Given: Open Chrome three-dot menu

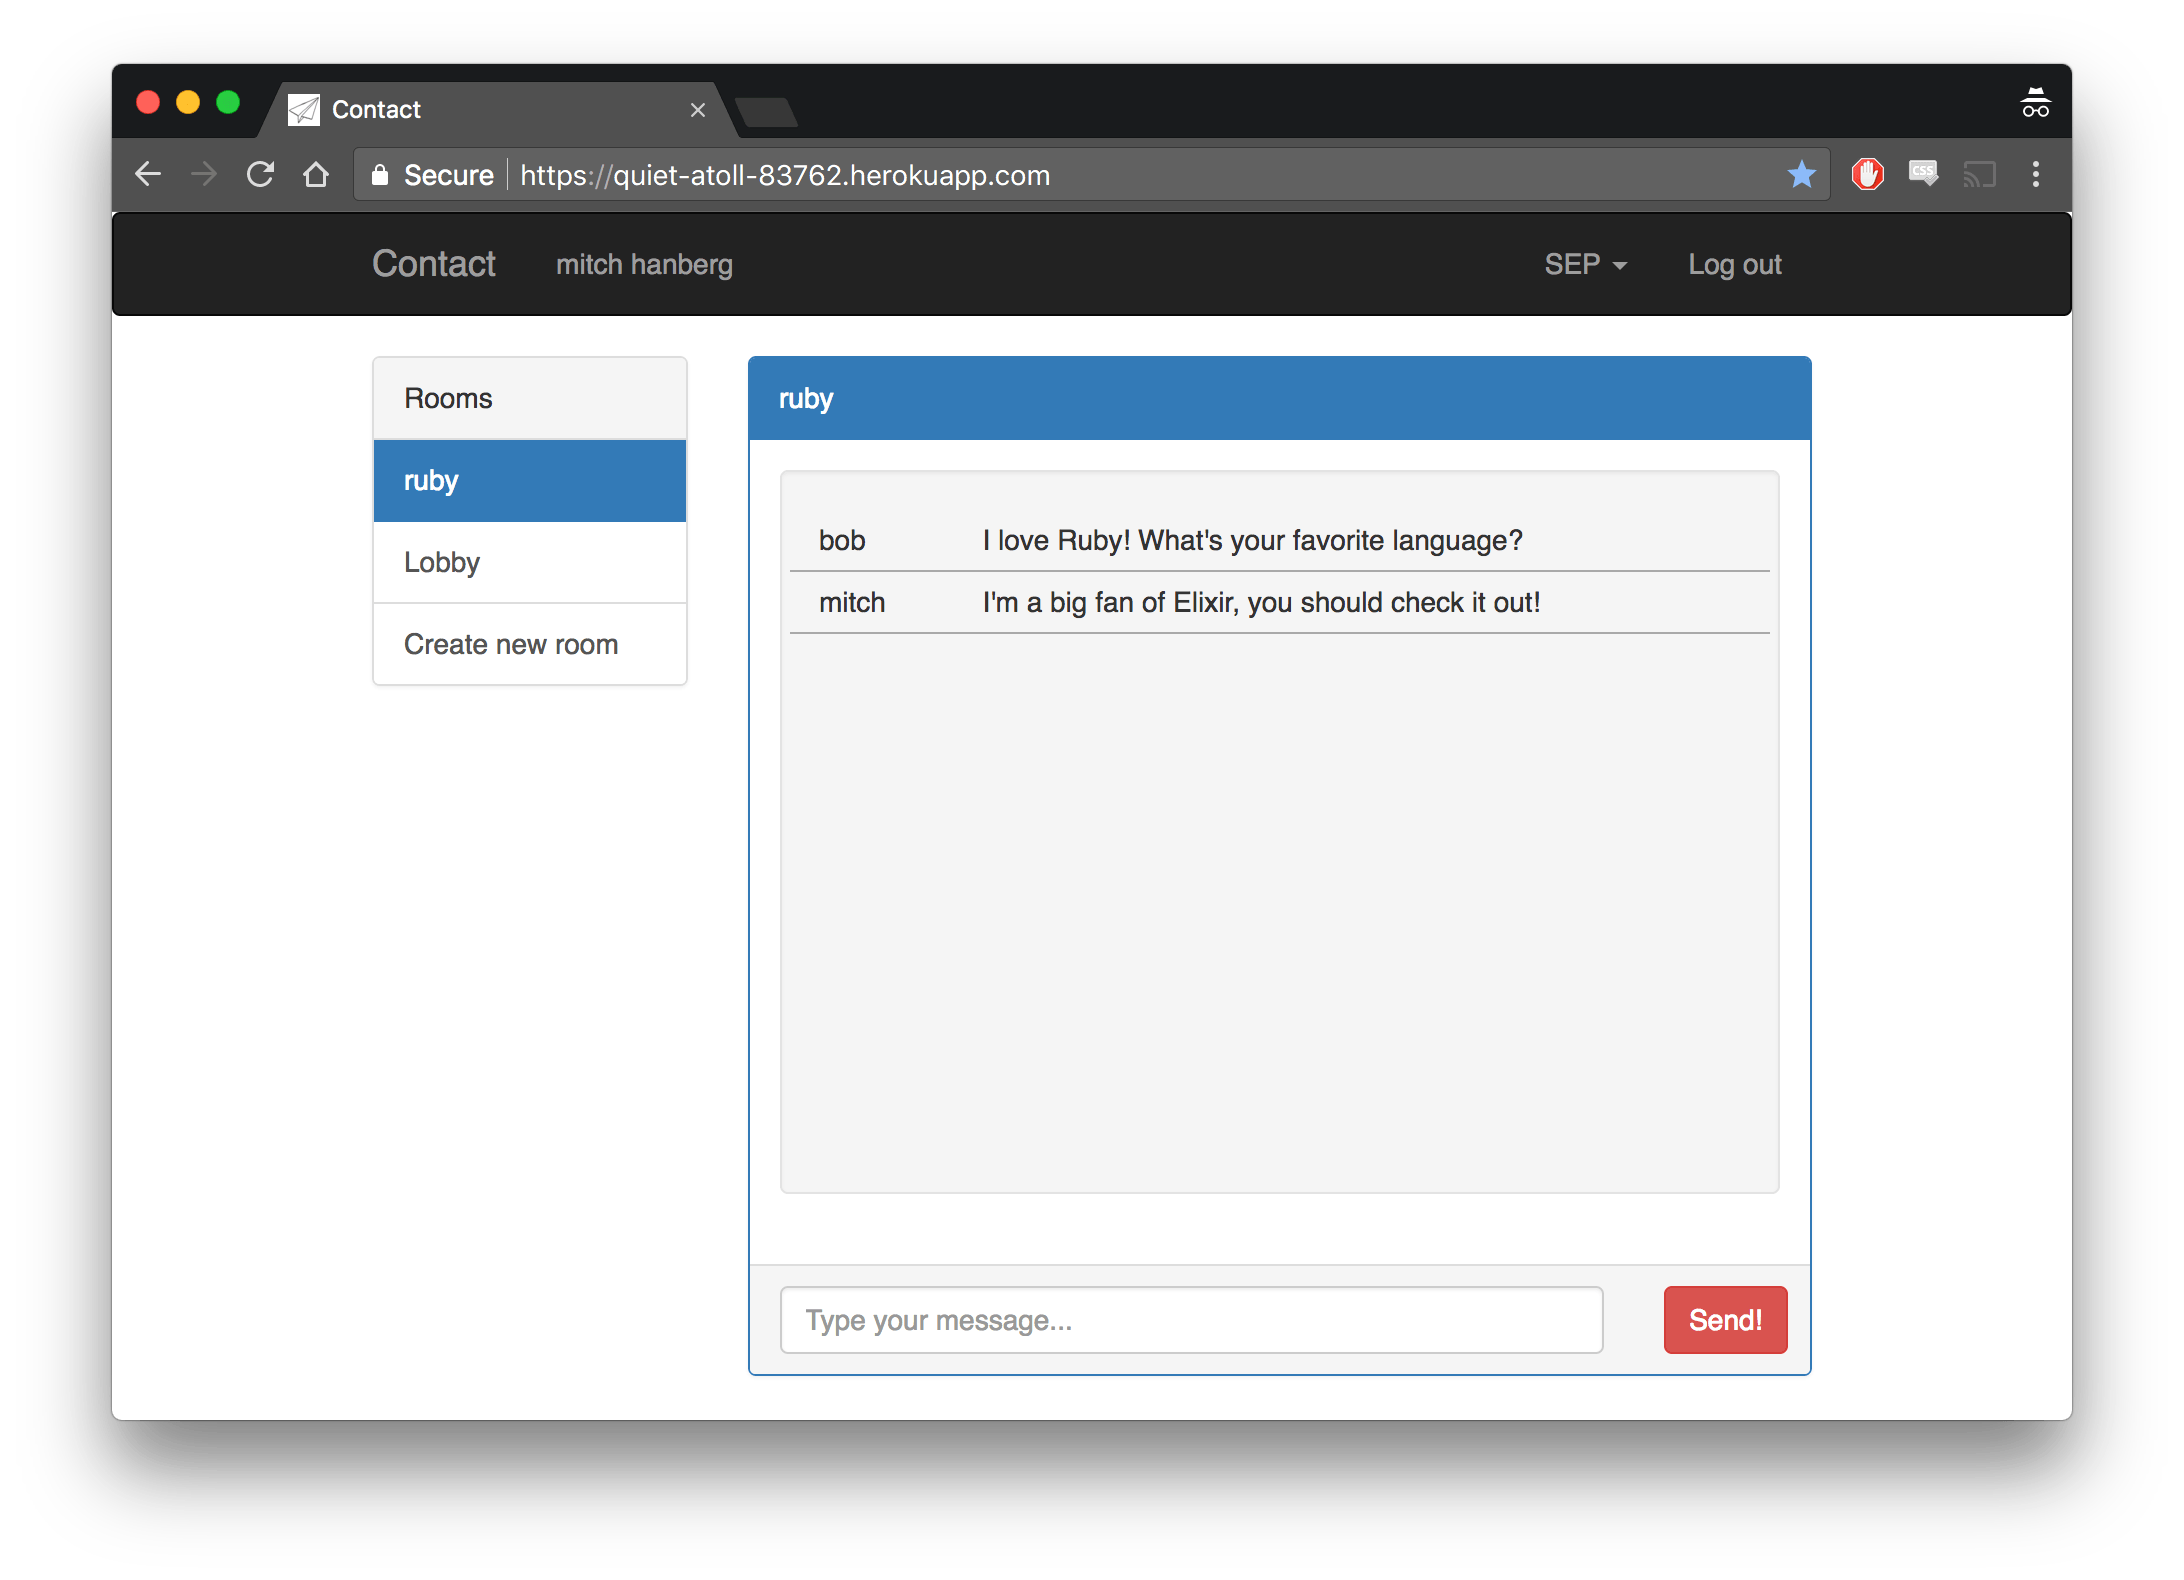Looking at the screenshot, I should (x=2035, y=174).
